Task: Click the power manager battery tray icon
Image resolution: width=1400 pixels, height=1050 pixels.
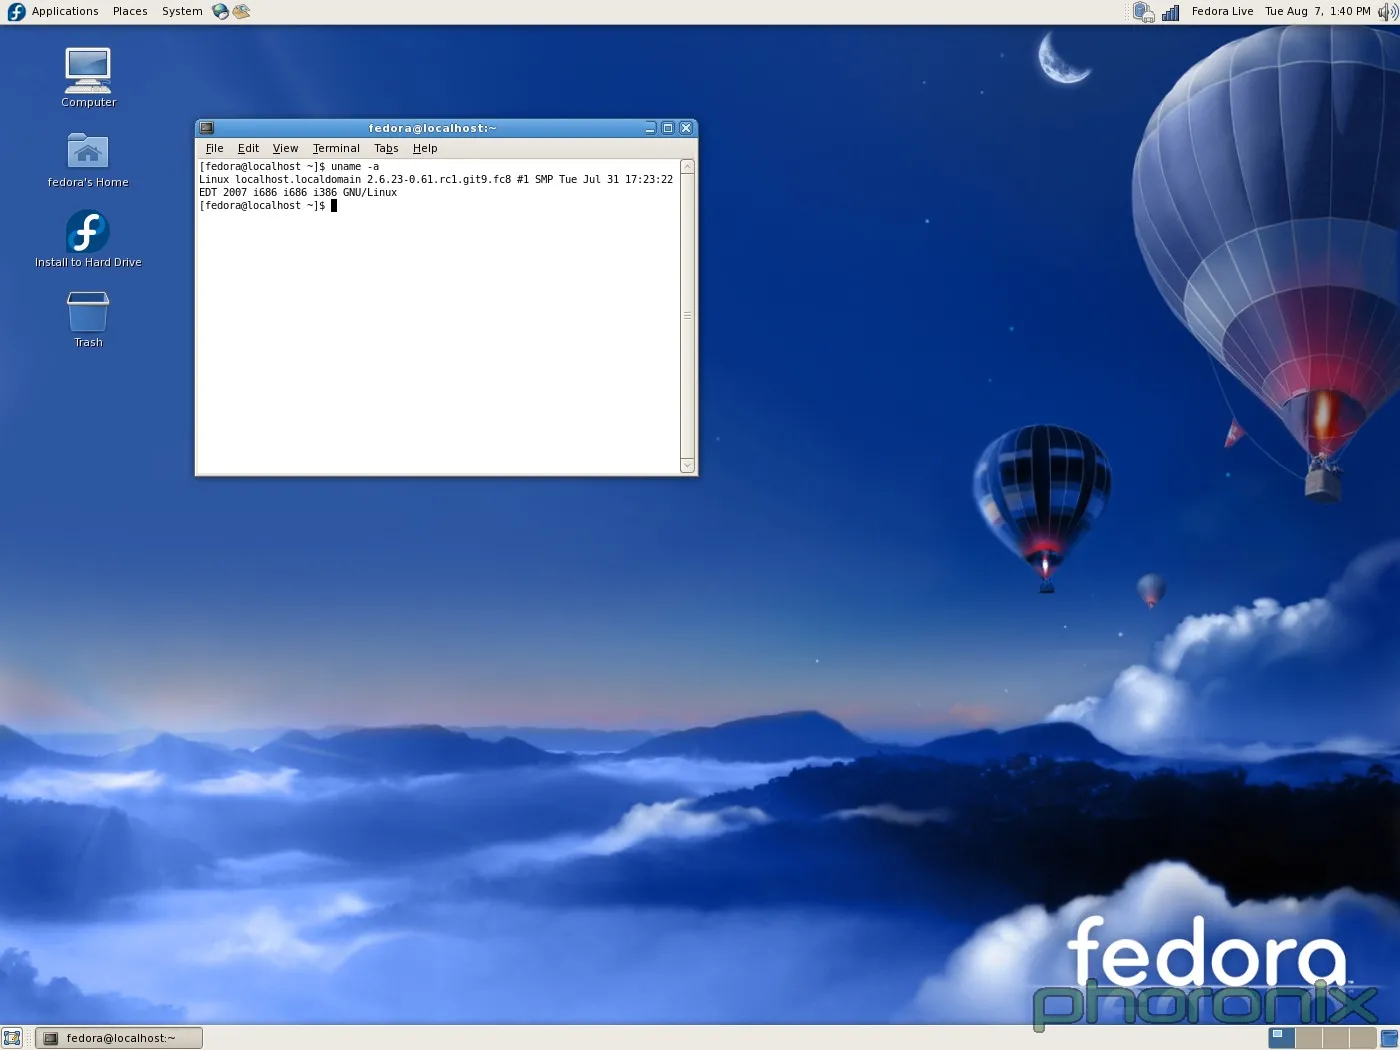Action: (x=1143, y=12)
